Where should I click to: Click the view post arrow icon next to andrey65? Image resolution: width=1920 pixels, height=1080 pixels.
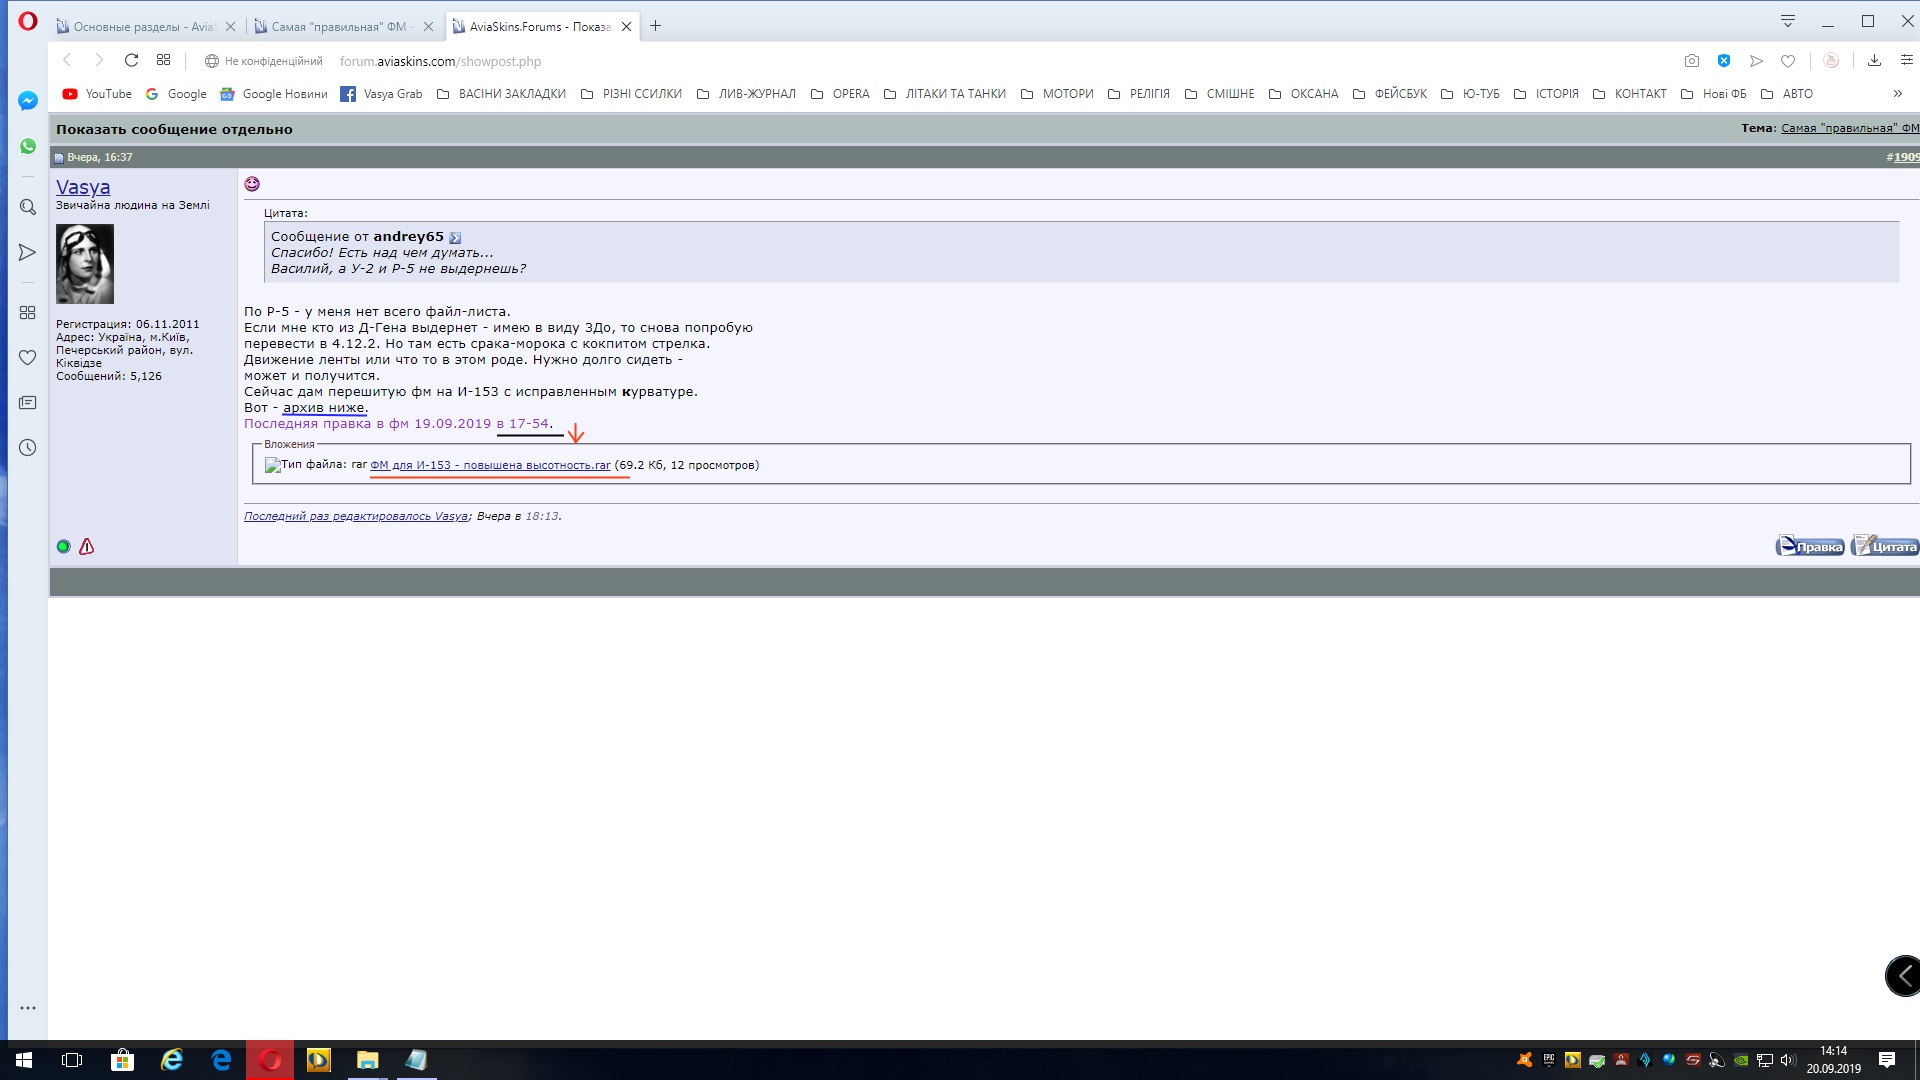point(455,238)
